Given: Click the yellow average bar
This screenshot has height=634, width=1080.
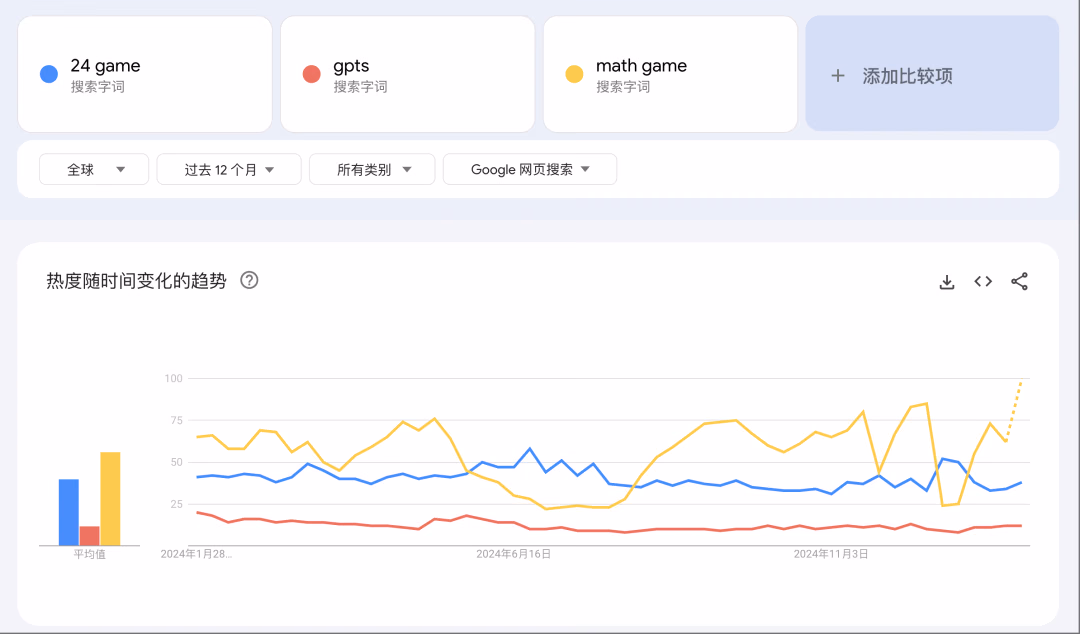Looking at the screenshot, I should pyautogui.click(x=110, y=499).
